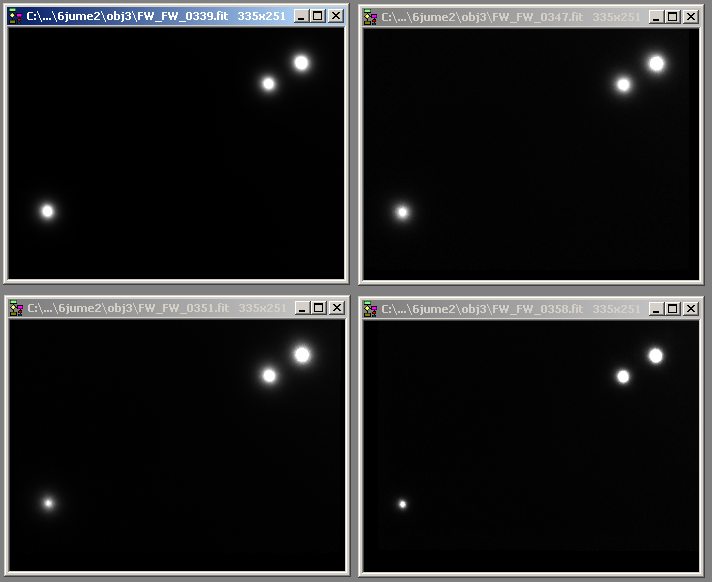Minimize the FW_FW_0347.fit image window
The height and width of the screenshot is (582, 712).
click(656, 17)
